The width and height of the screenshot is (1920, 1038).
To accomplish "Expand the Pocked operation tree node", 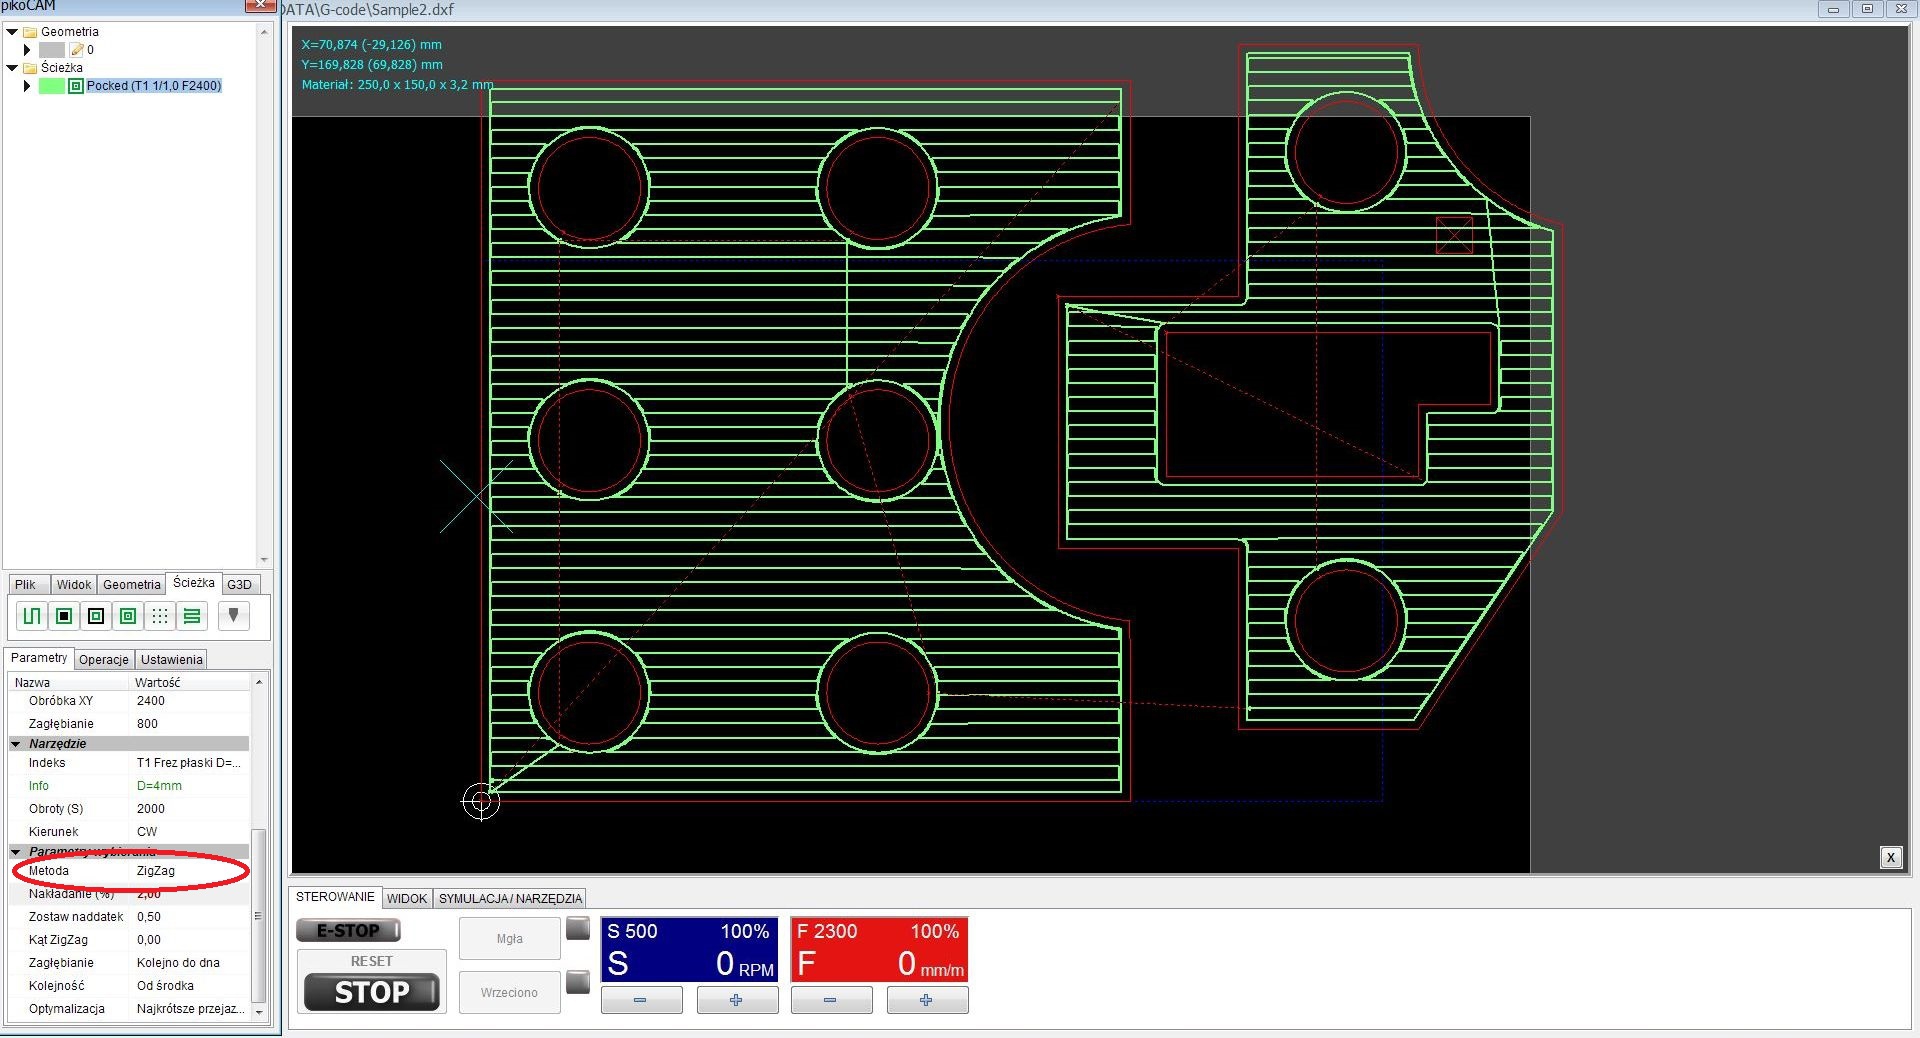I will click(x=27, y=86).
